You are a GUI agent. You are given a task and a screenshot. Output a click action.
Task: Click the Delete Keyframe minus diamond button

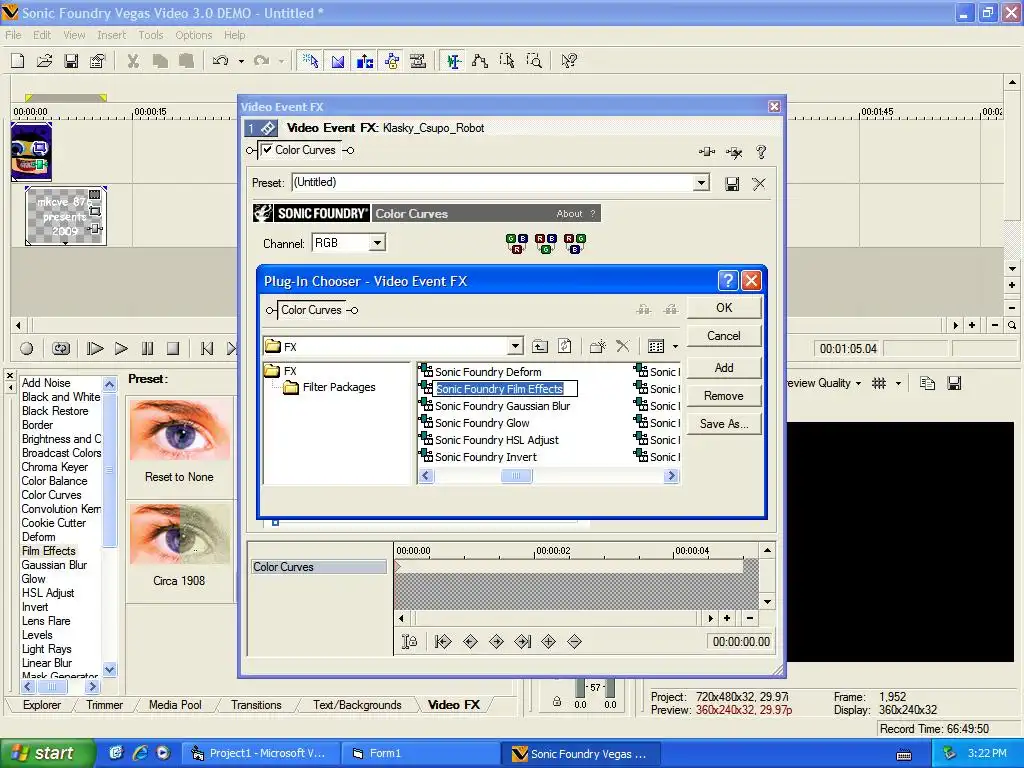(x=574, y=642)
